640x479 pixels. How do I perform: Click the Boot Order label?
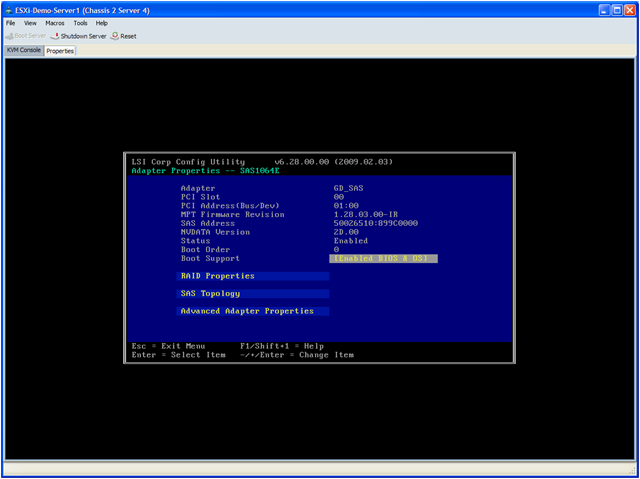205,250
